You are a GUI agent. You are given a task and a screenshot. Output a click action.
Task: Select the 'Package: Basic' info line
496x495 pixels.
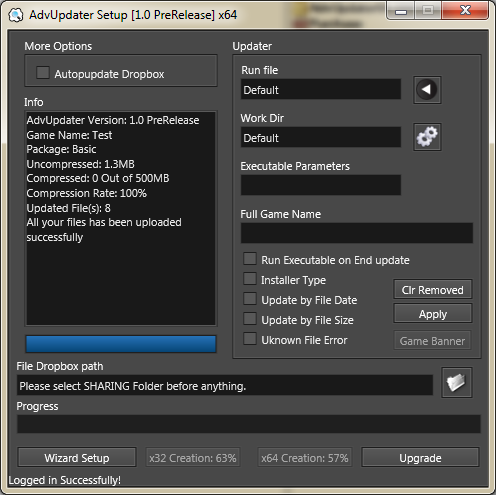click(x=62, y=149)
